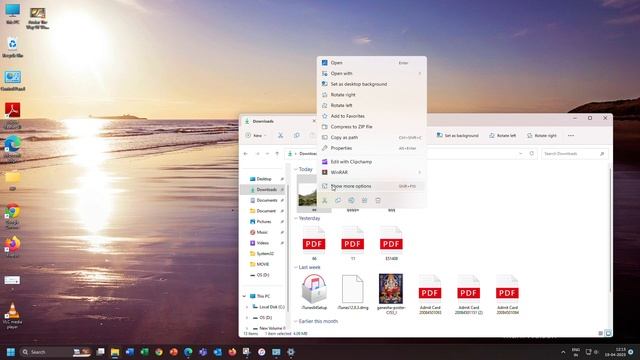Screen dimensions: 640x360
Task: Close the Downloads tab
Action: coord(314,121)
